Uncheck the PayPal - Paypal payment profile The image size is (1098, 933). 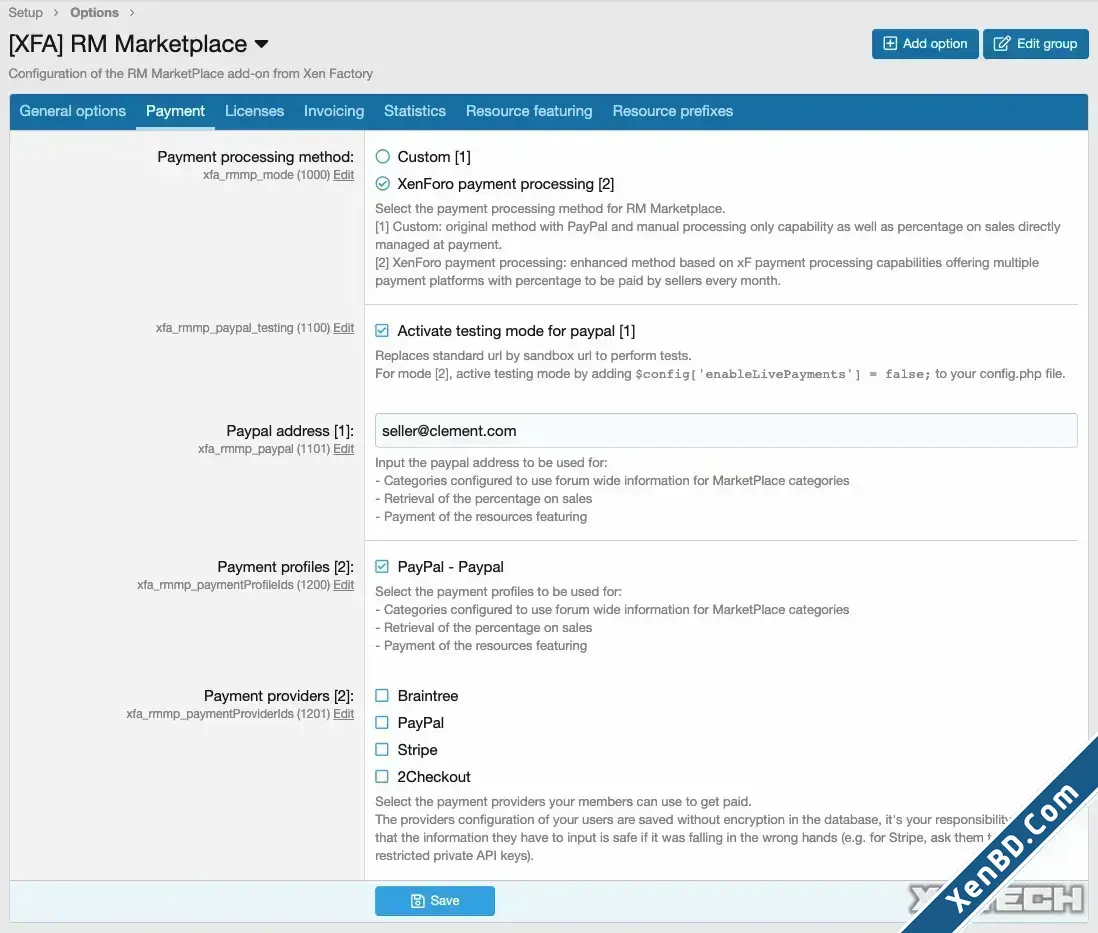click(382, 566)
